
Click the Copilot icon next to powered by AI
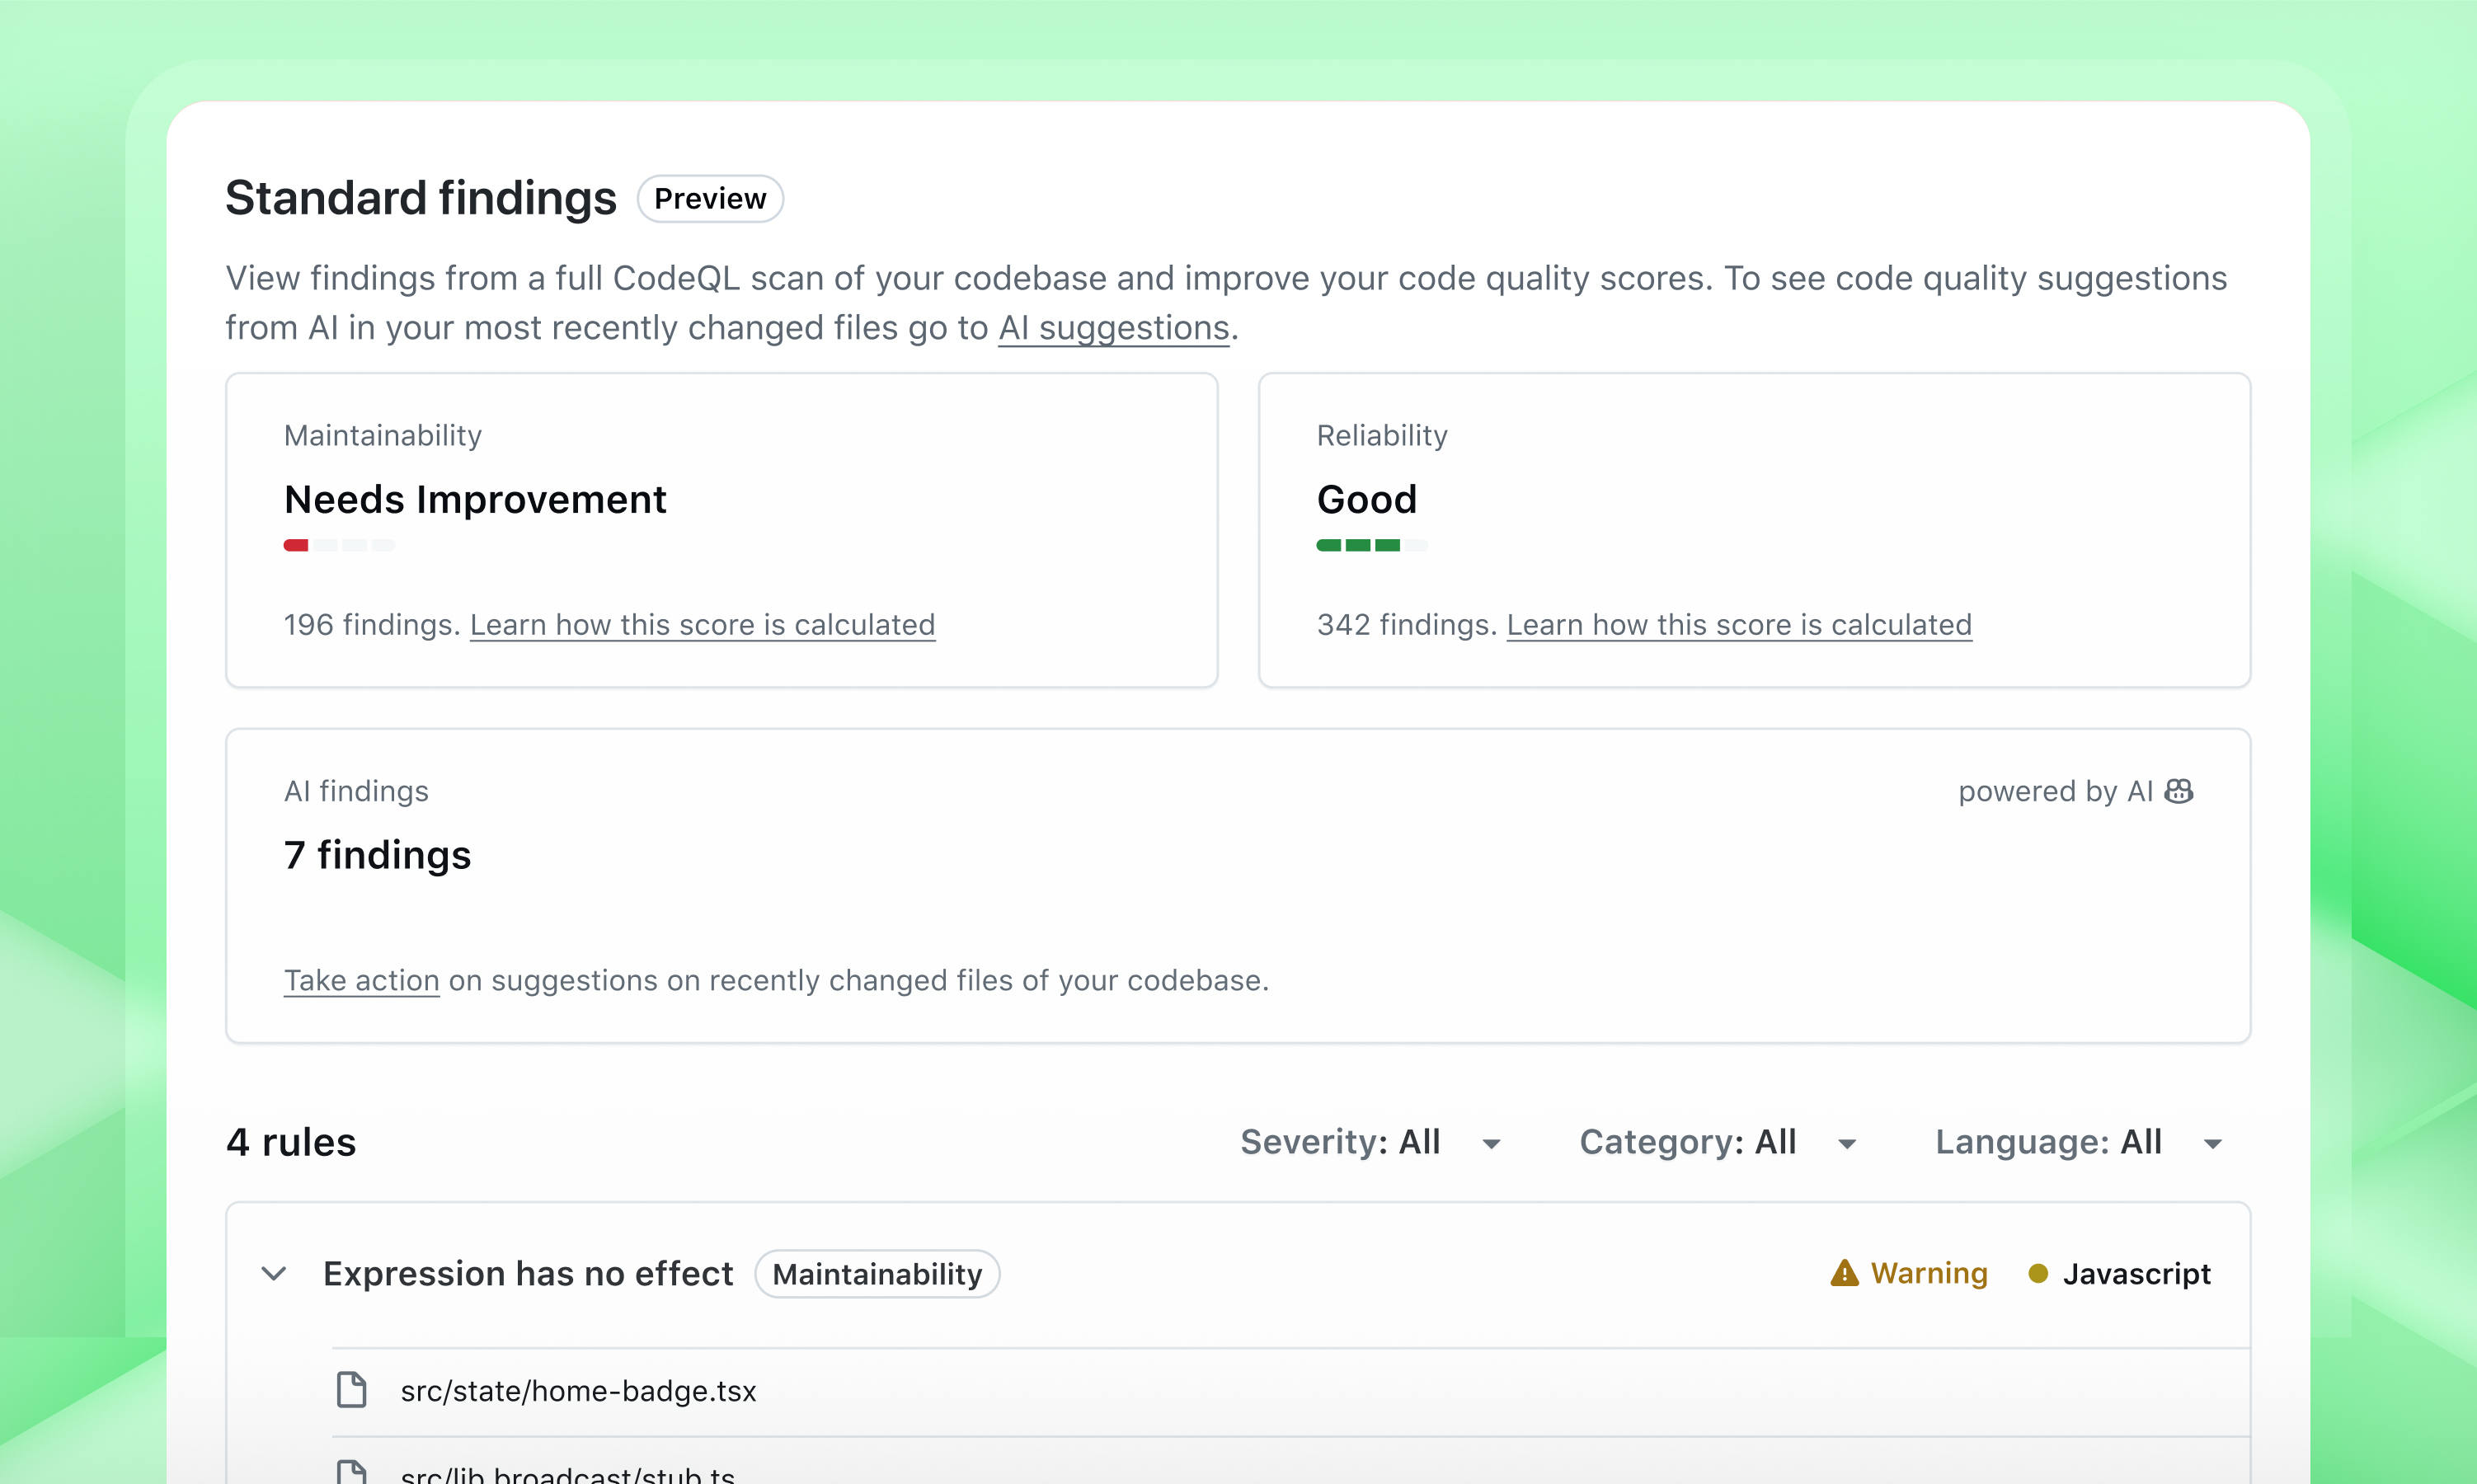coord(2180,791)
